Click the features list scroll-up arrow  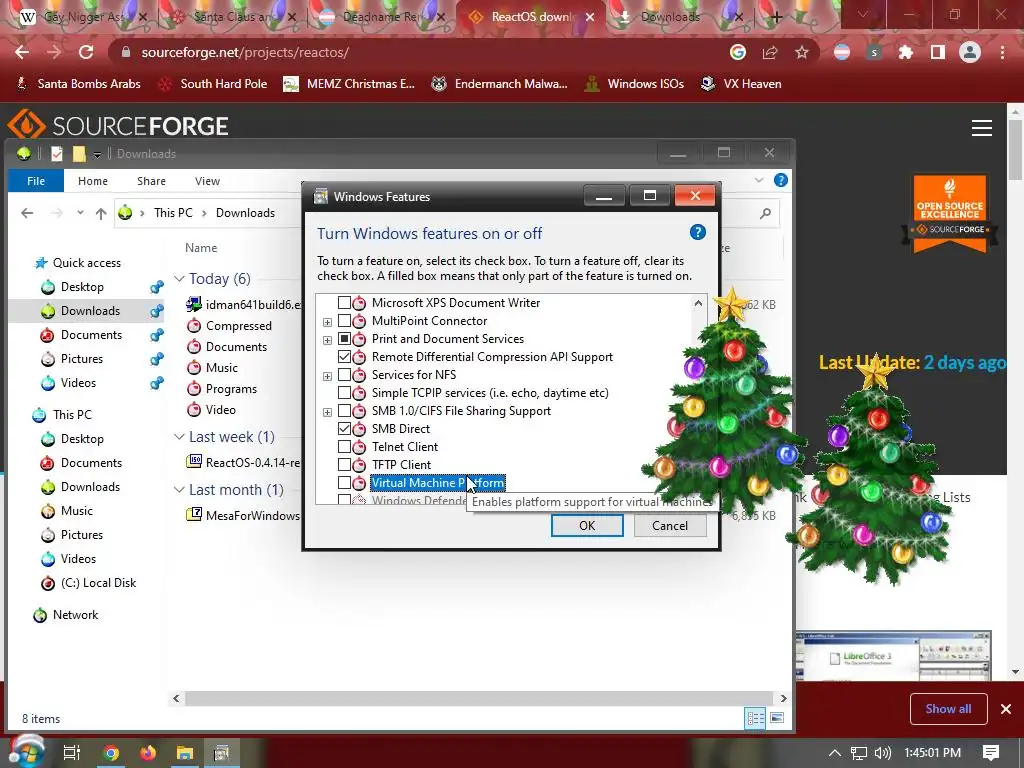(x=698, y=303)
